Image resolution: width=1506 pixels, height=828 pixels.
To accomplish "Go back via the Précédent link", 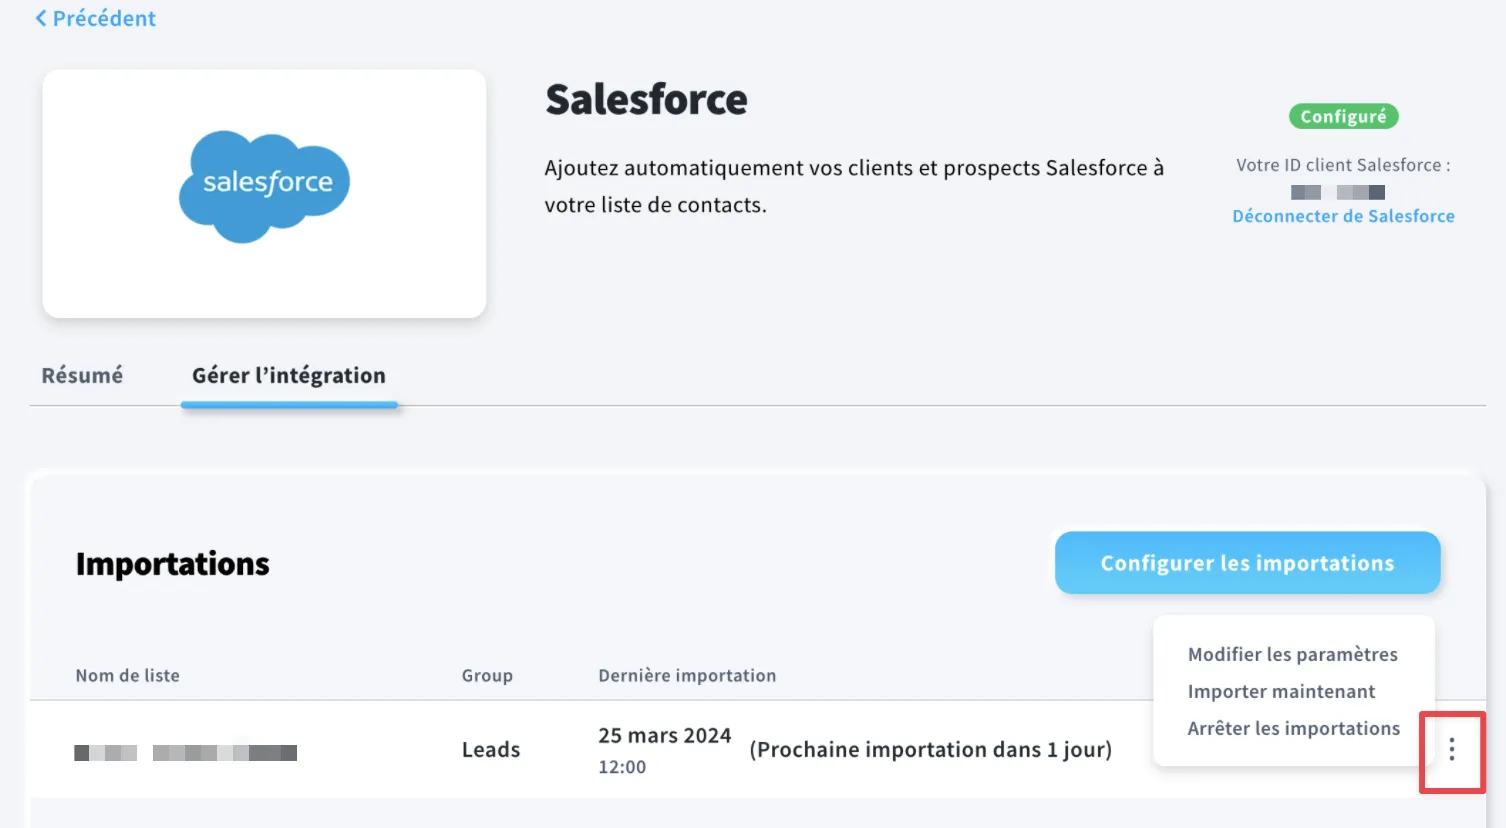I will (95, 19).
